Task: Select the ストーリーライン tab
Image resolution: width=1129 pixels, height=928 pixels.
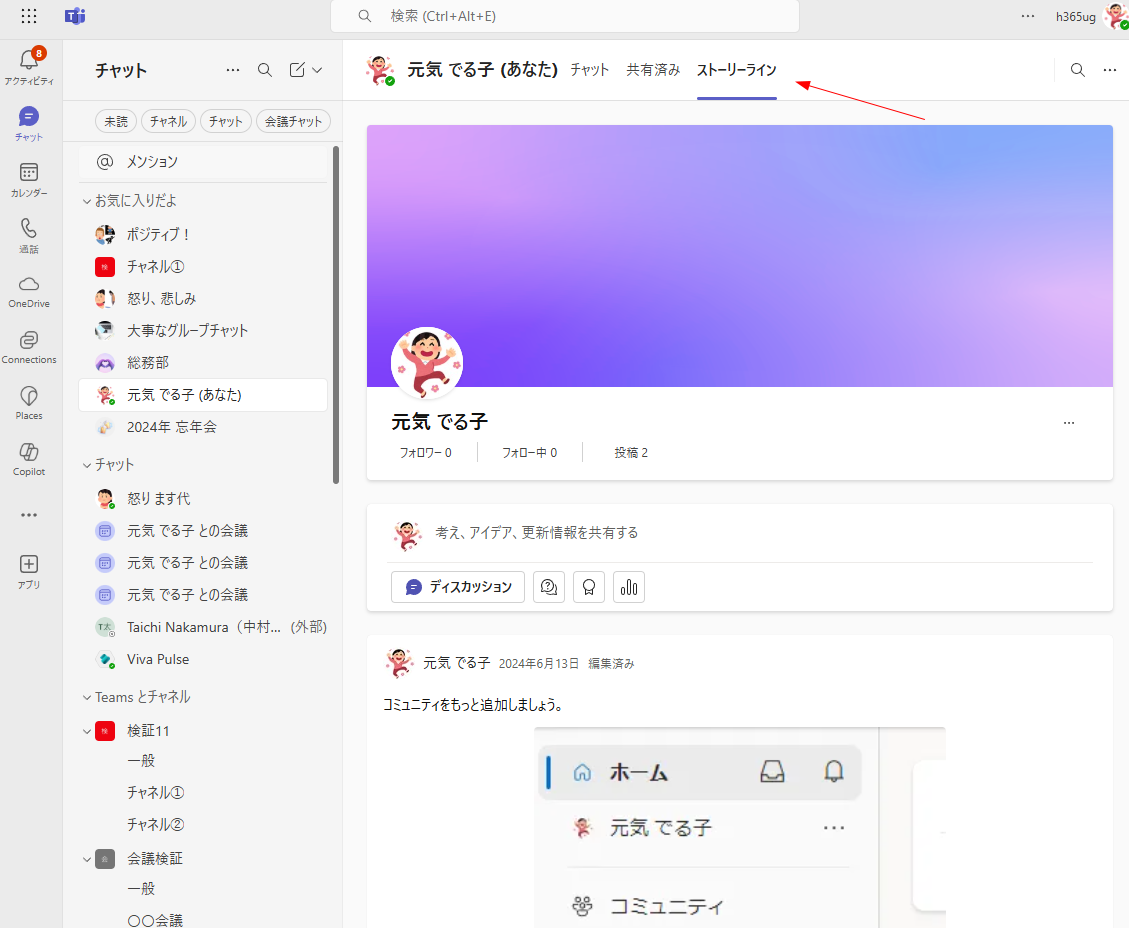Action: (x=737, y=70)
